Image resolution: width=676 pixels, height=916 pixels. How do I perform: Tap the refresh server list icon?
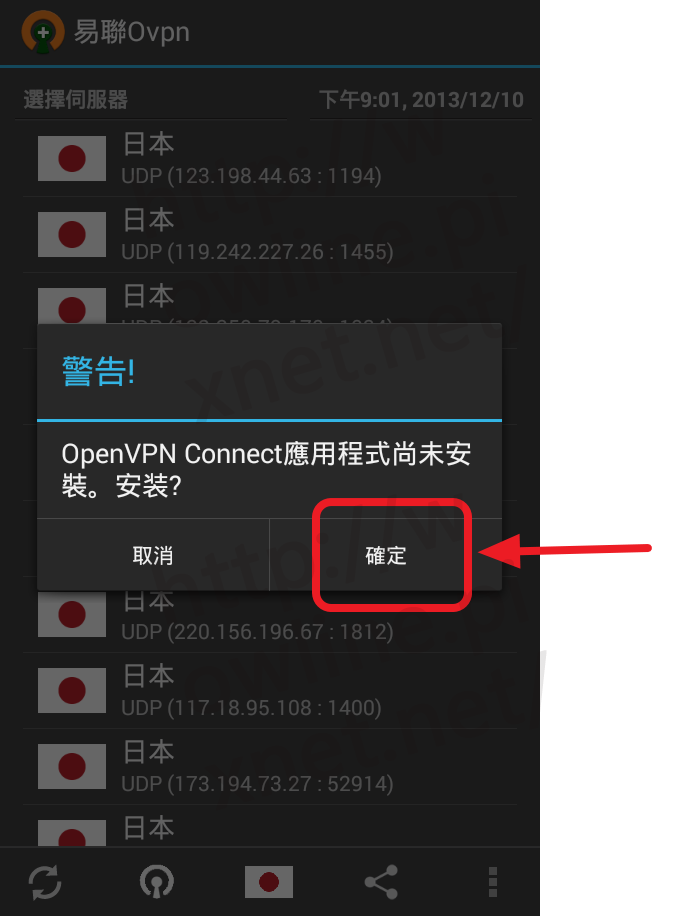pos(45,882)
